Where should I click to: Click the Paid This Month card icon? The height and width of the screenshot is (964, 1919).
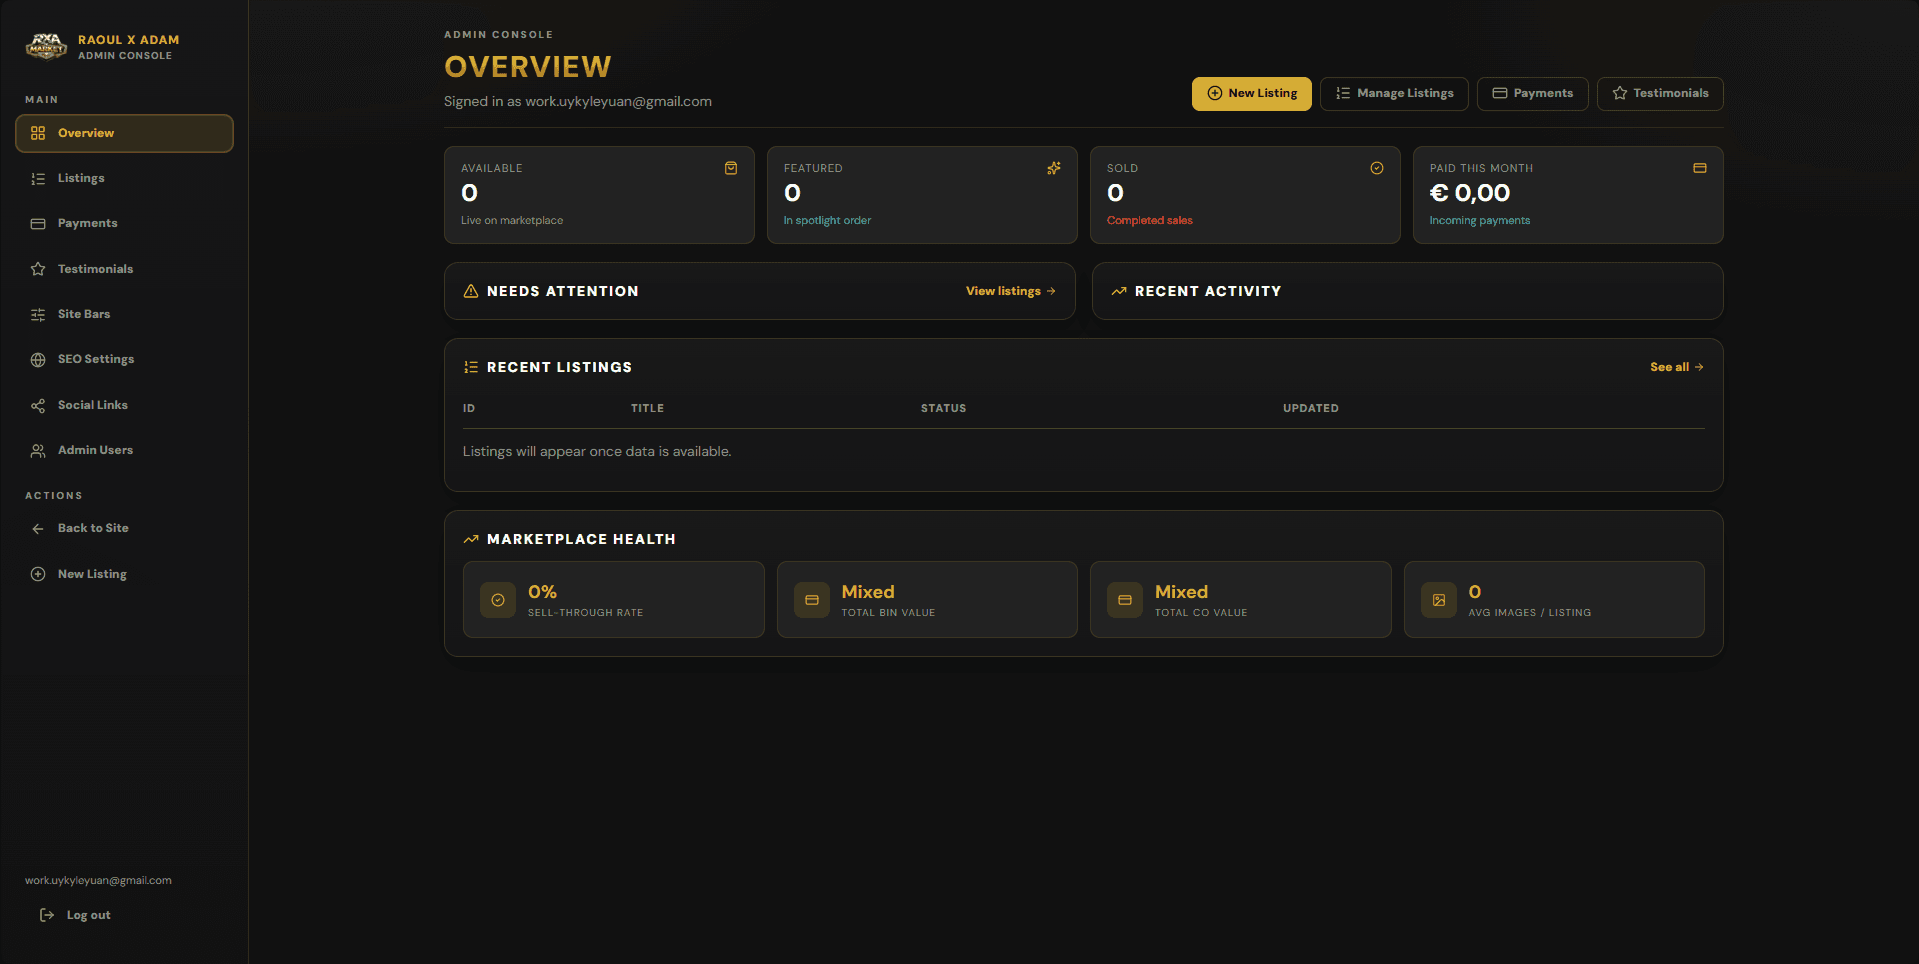pyautogui.click(x=1700, y=168)
